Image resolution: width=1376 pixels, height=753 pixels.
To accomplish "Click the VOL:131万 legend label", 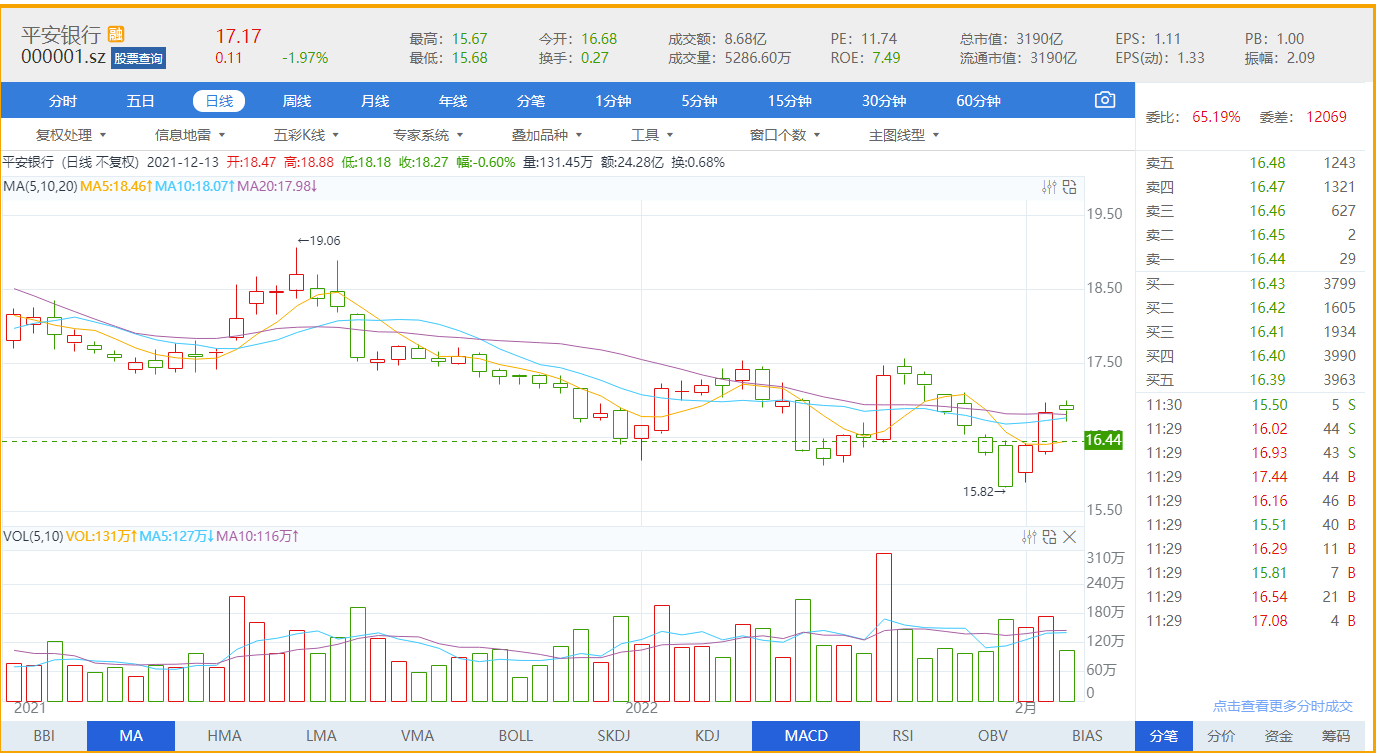I will [x=100, y=537].
